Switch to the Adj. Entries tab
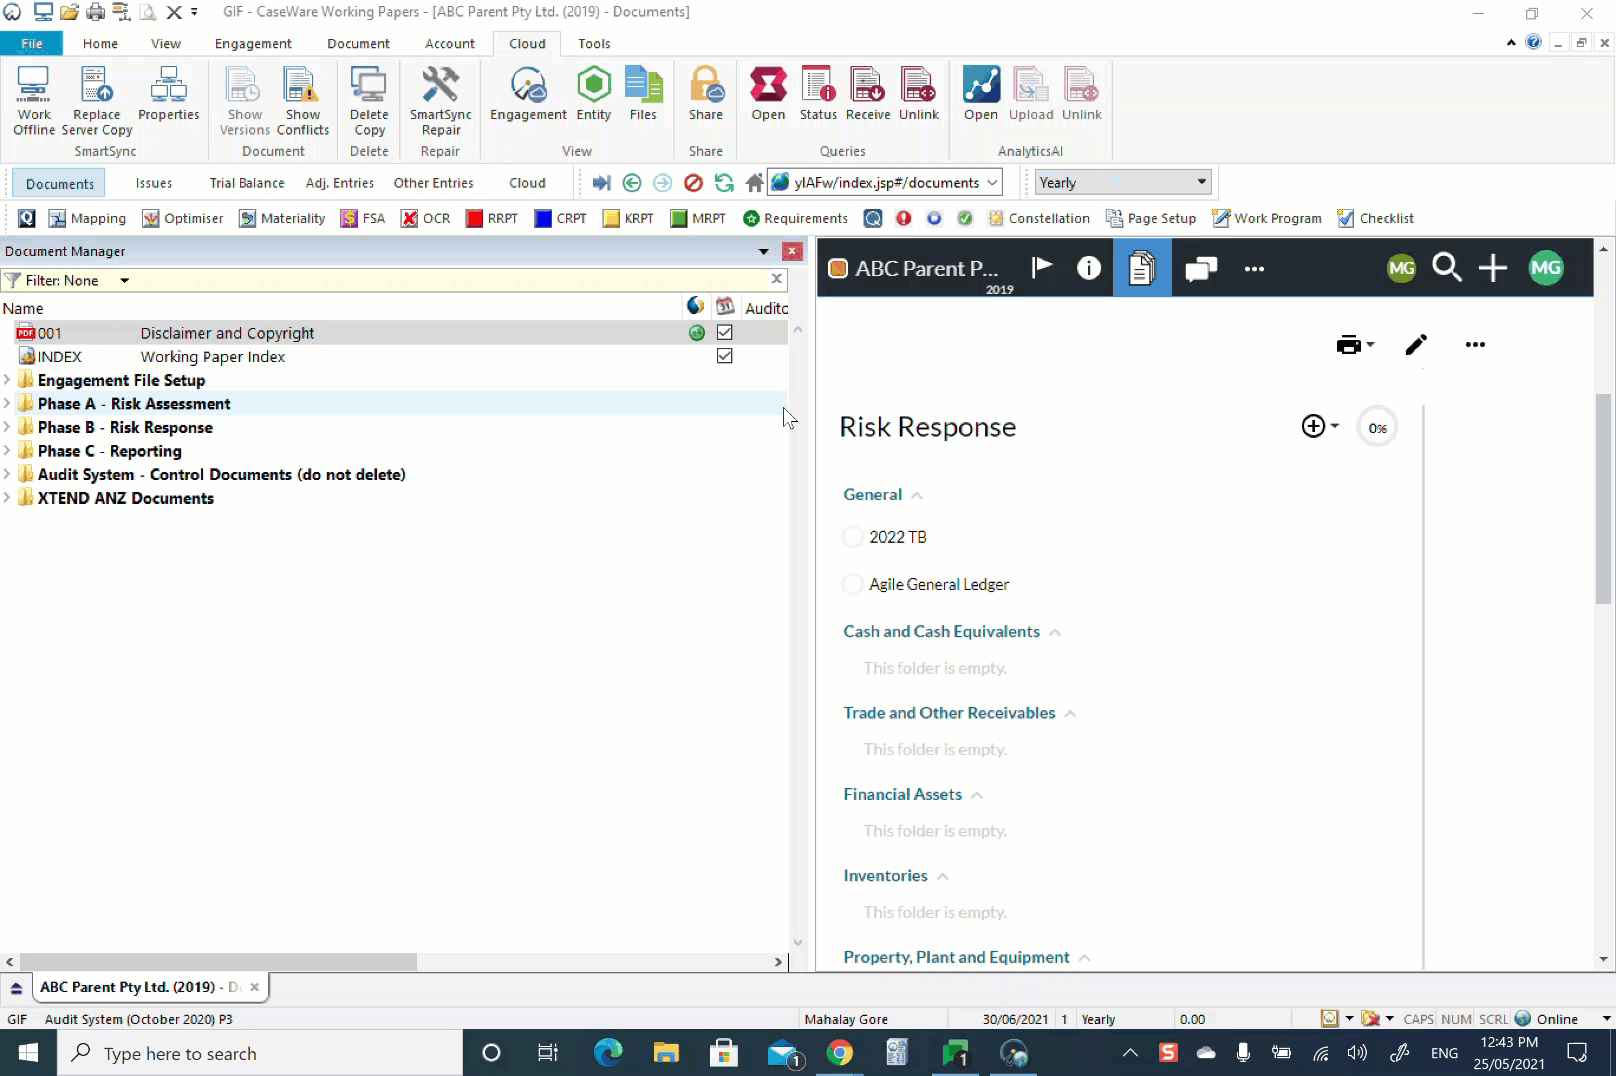This screenshot has width=1616, height=1076. [340, 183]
